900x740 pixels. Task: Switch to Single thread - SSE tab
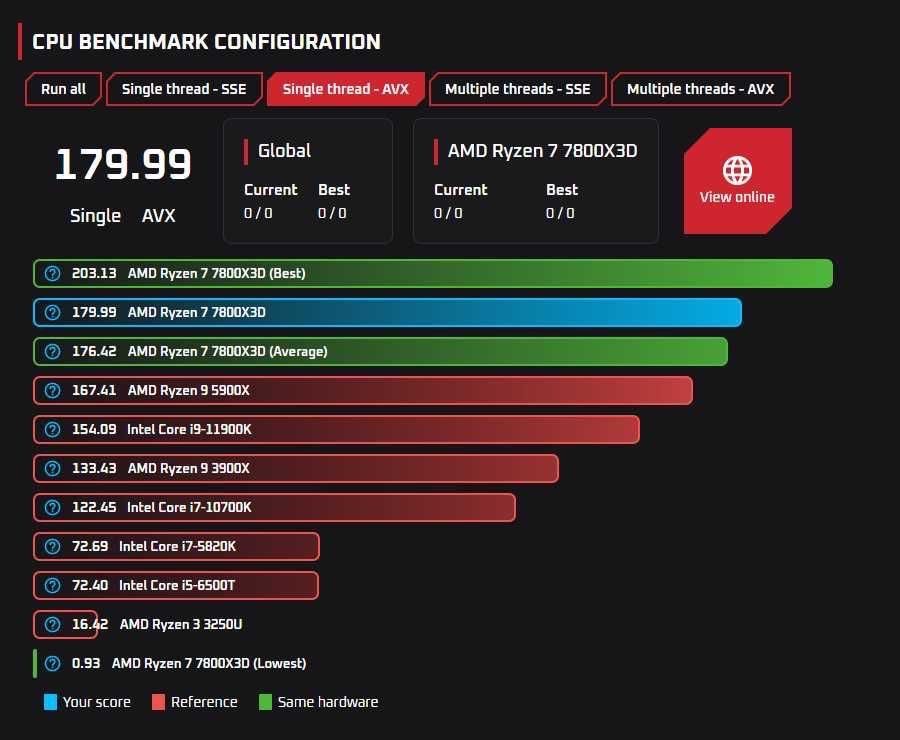click(x=184, y=89)
